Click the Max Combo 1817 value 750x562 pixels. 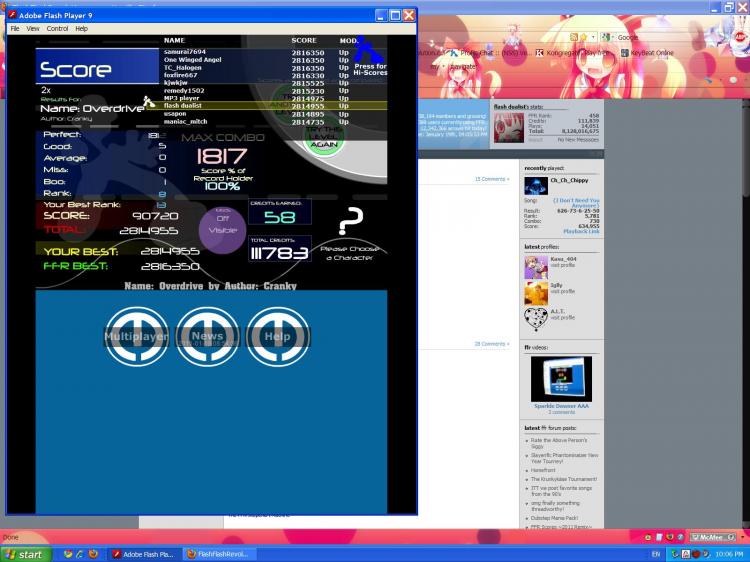[x=222, y=156]
